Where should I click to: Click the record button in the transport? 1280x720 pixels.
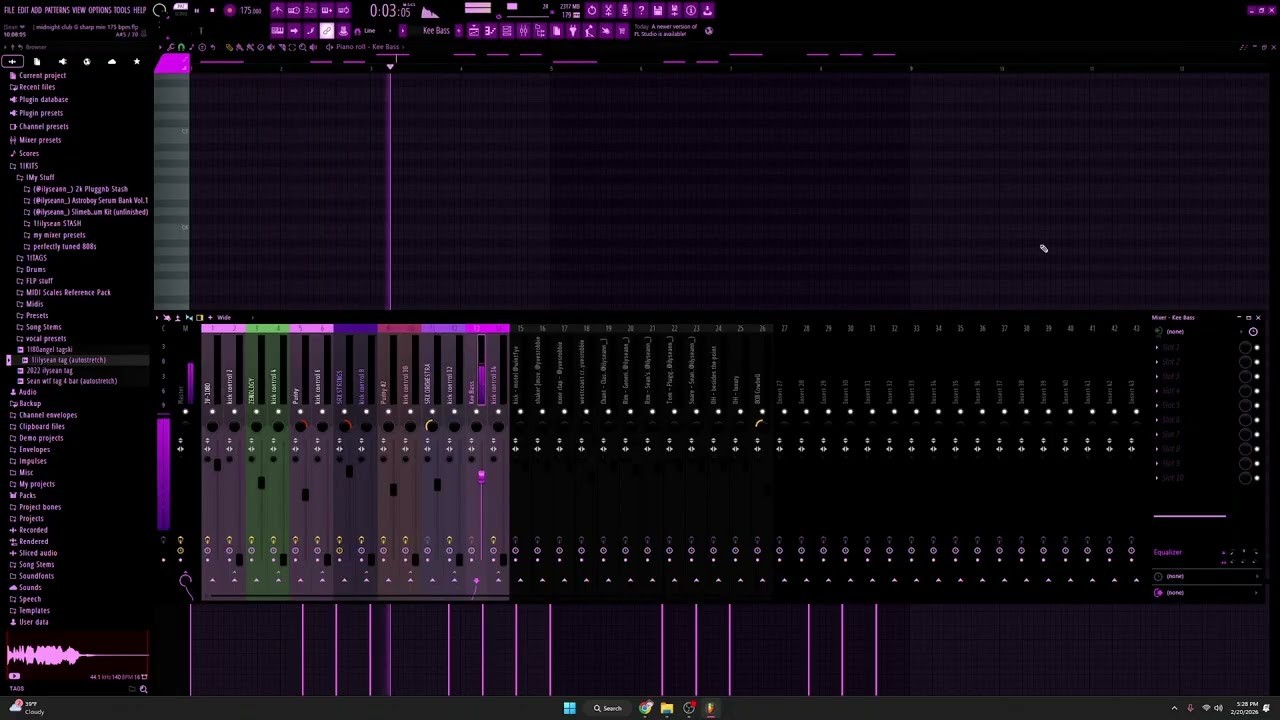(x=229, y=11)
